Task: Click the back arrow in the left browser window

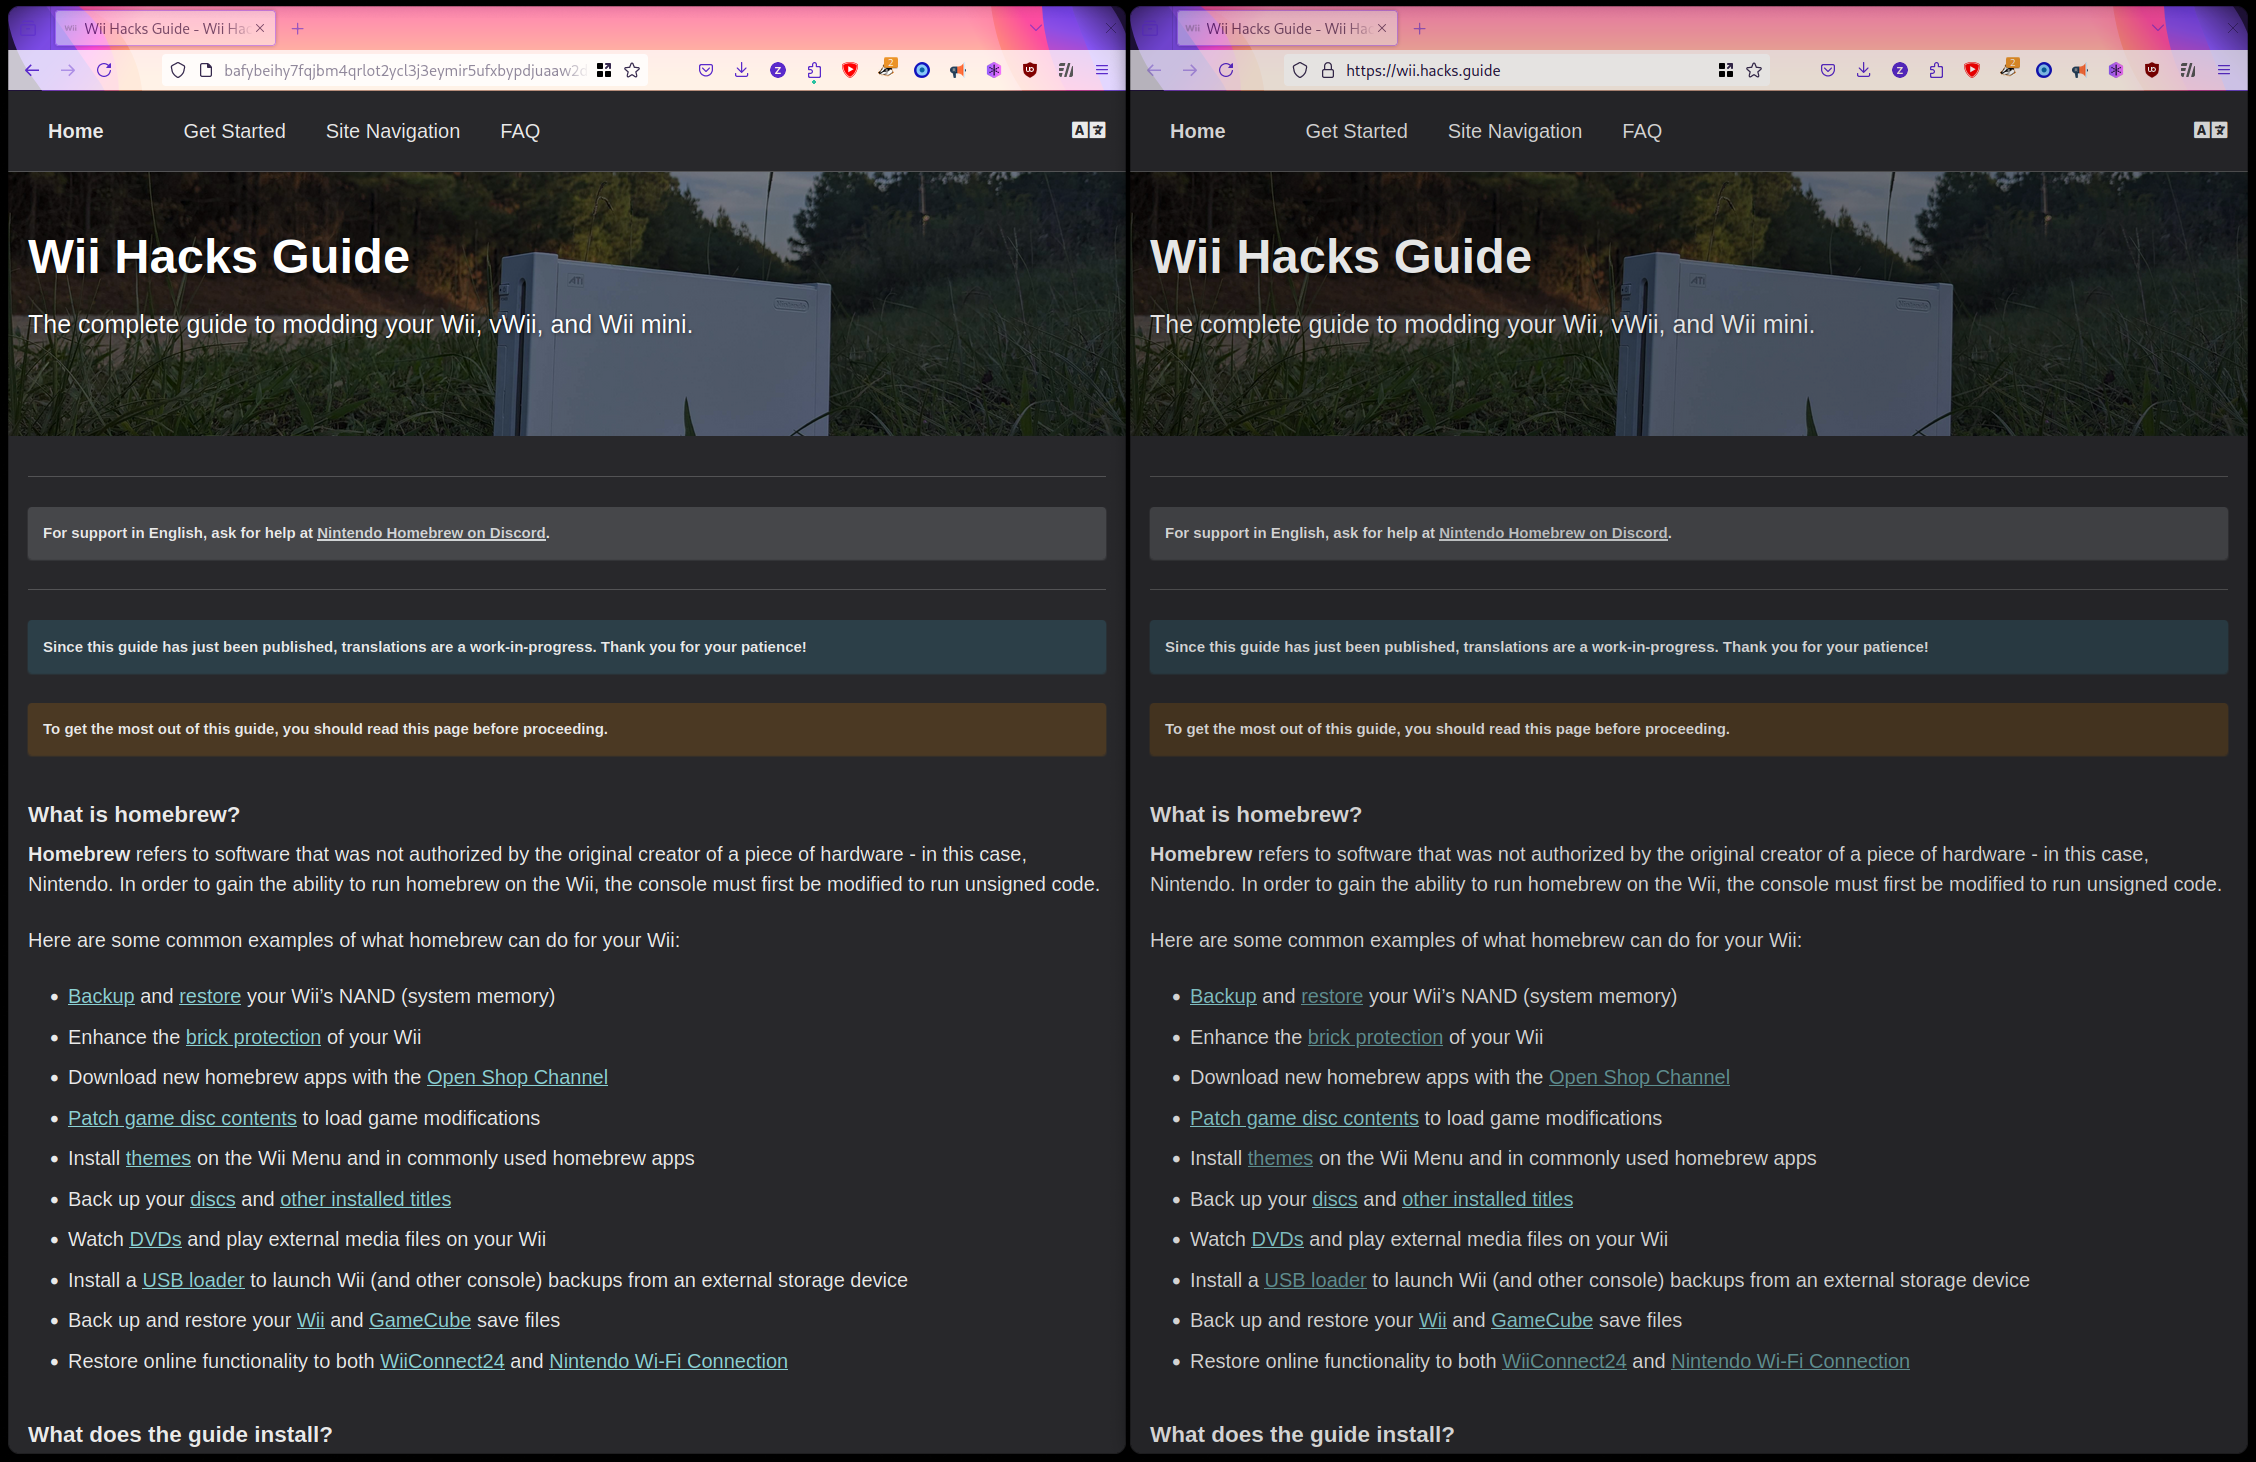Action: (32, 70)
